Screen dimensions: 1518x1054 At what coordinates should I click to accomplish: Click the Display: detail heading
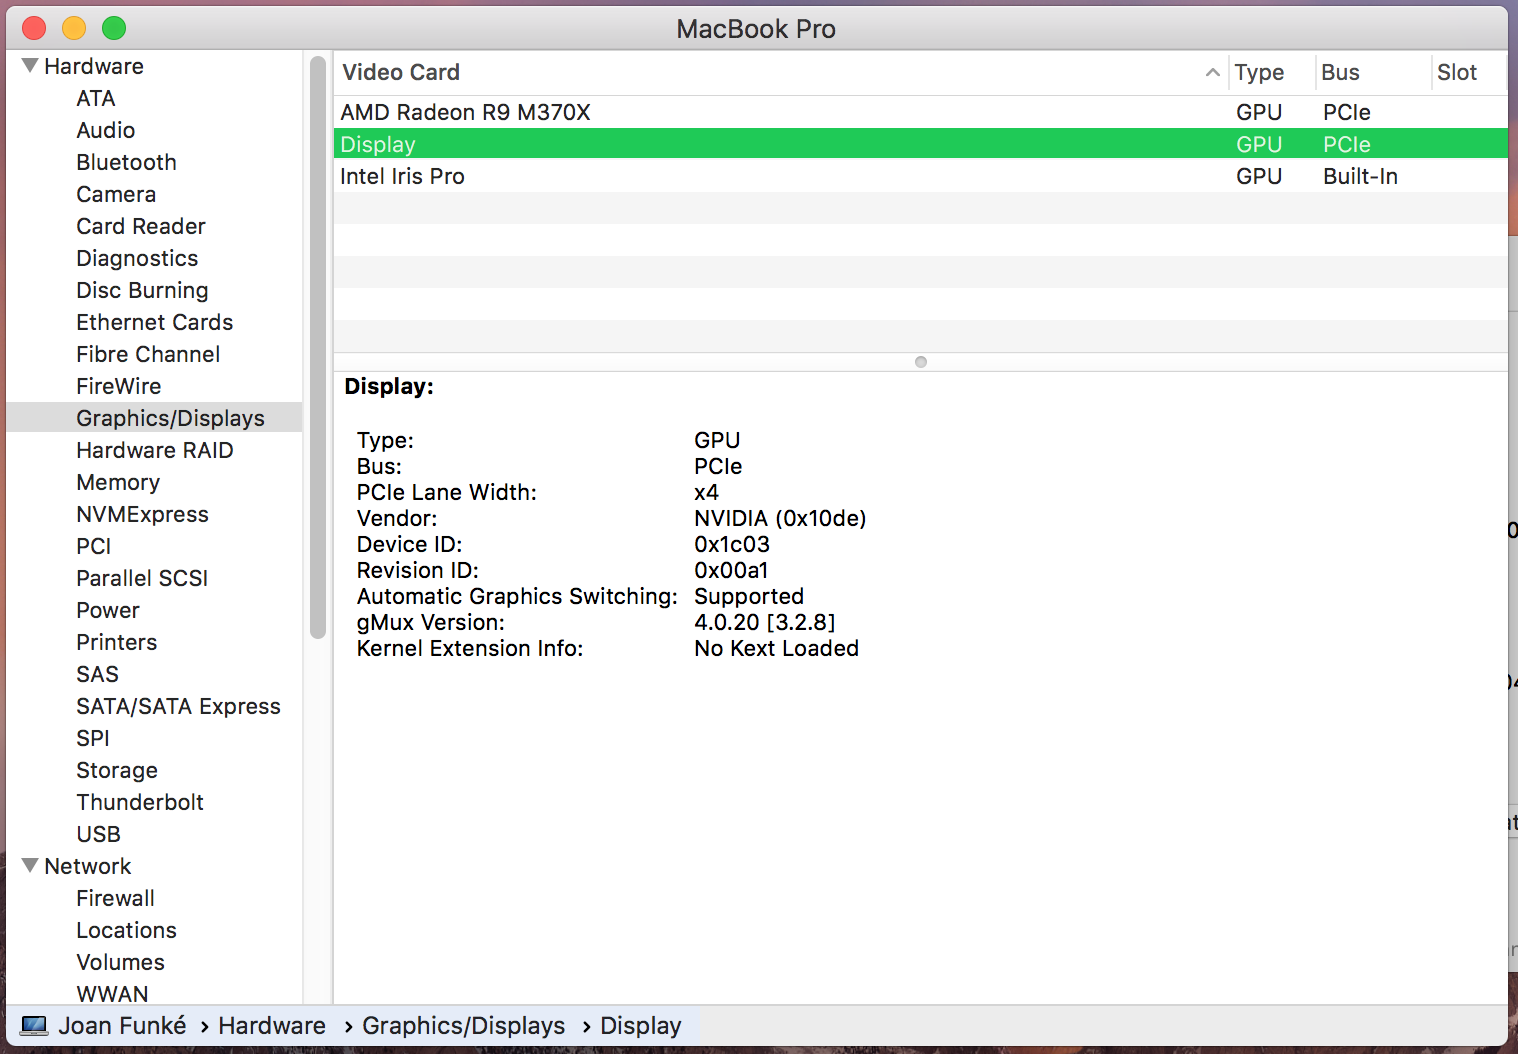(389, 386)
